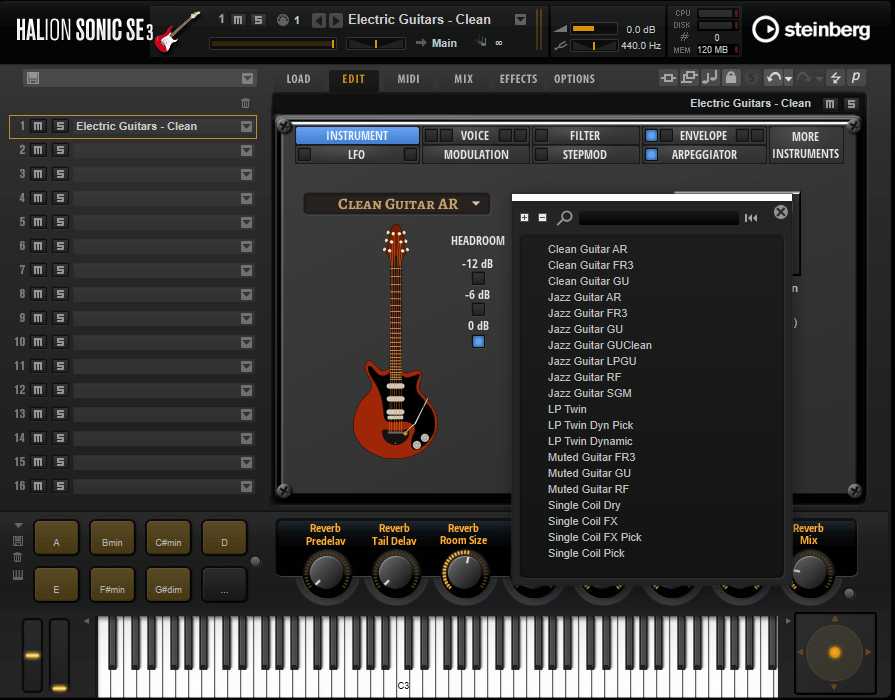Click the save trigger pads disk icon
This screenshot has width=895, height=700.
click(18, 541)
